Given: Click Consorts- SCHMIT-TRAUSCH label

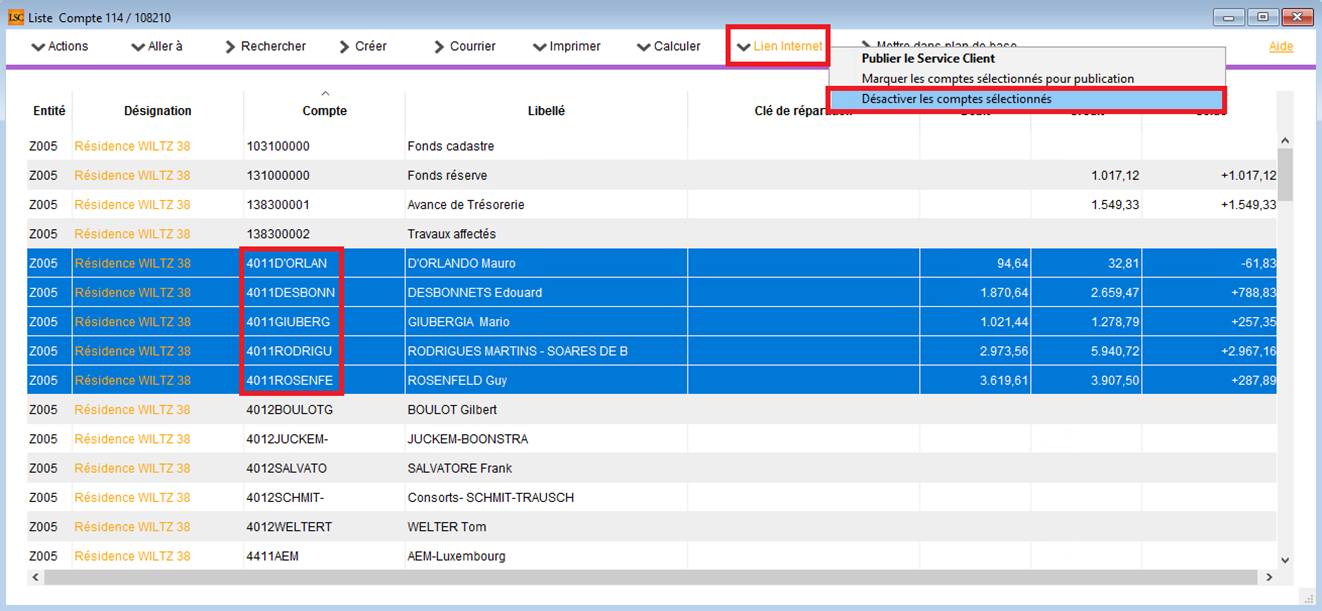Looking at the screenshot, I should pyautogui.click(x=491, y=498).
